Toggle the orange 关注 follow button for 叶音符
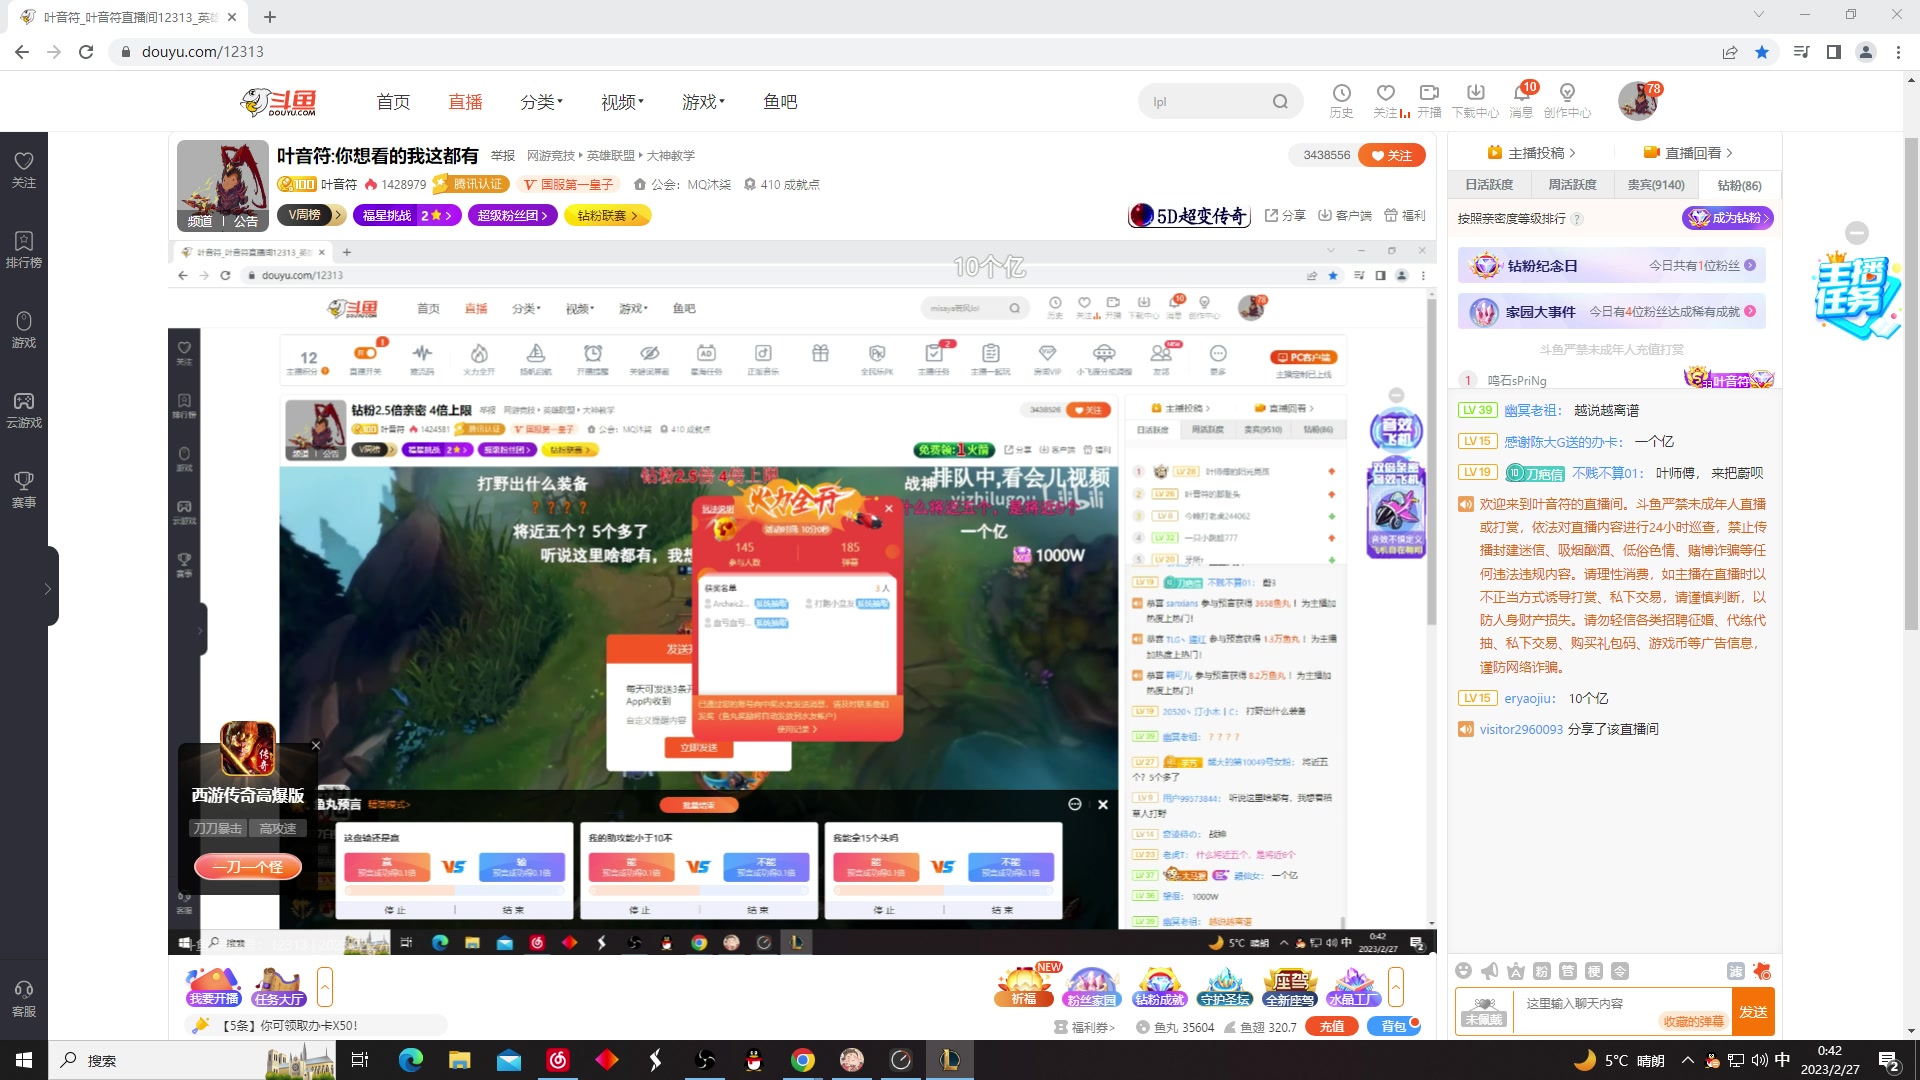This screenshot has width=1920, height=1080. [x=1391, y=155]
